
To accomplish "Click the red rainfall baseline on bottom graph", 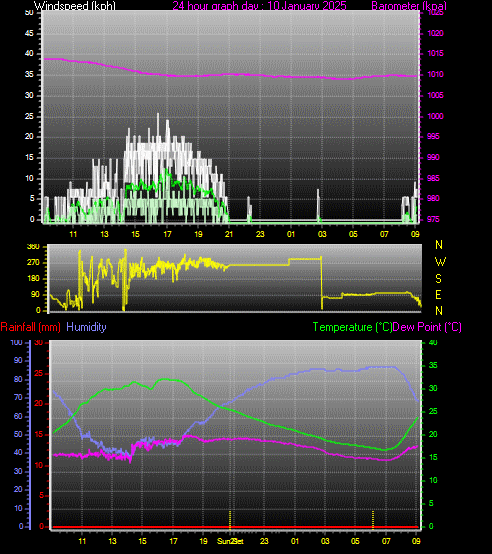I will [x=235, y=527].
